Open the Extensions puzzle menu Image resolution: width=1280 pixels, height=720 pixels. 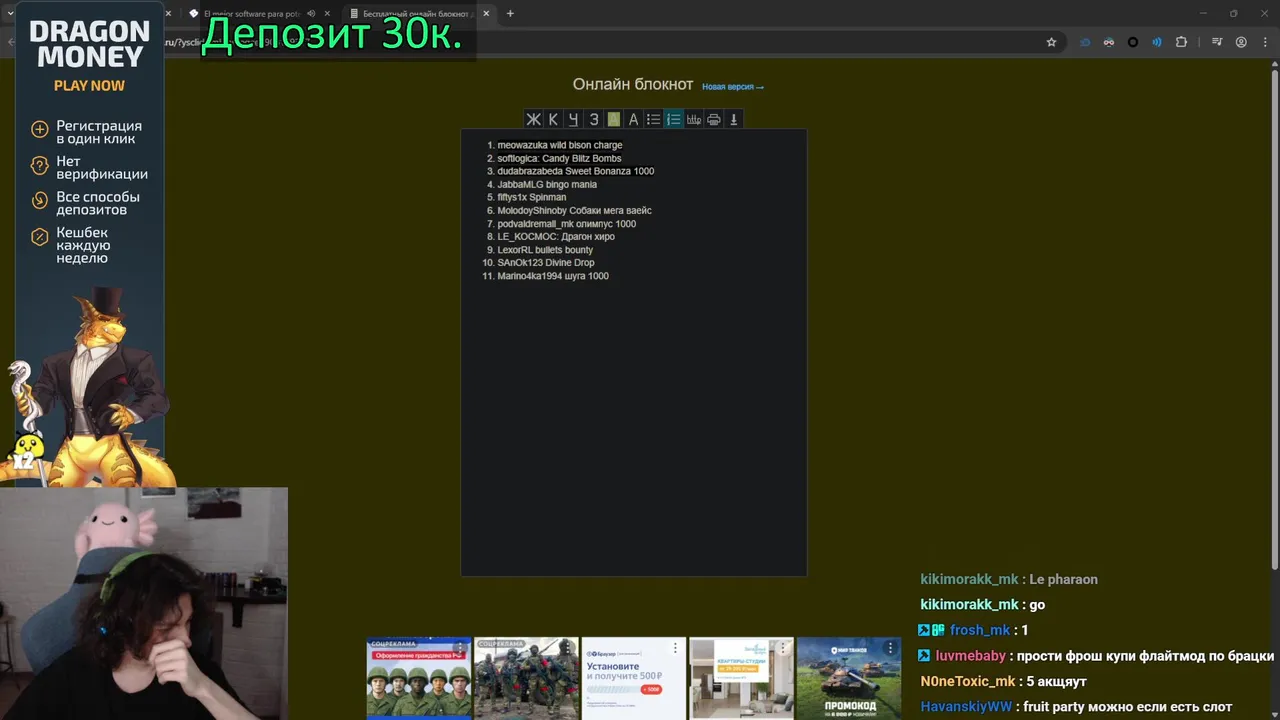1181,42
